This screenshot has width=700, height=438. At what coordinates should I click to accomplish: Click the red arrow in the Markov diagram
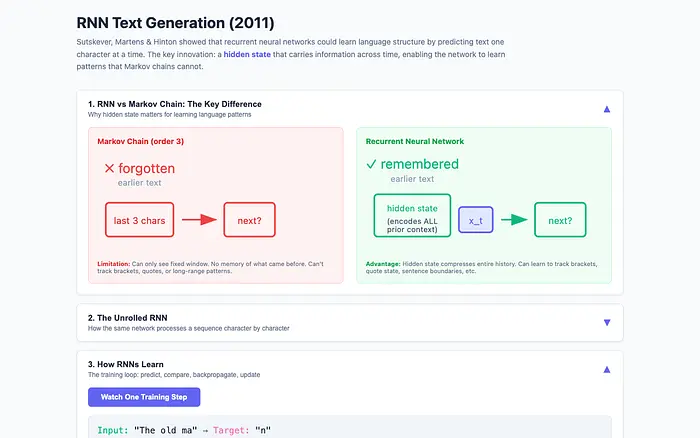198,220
